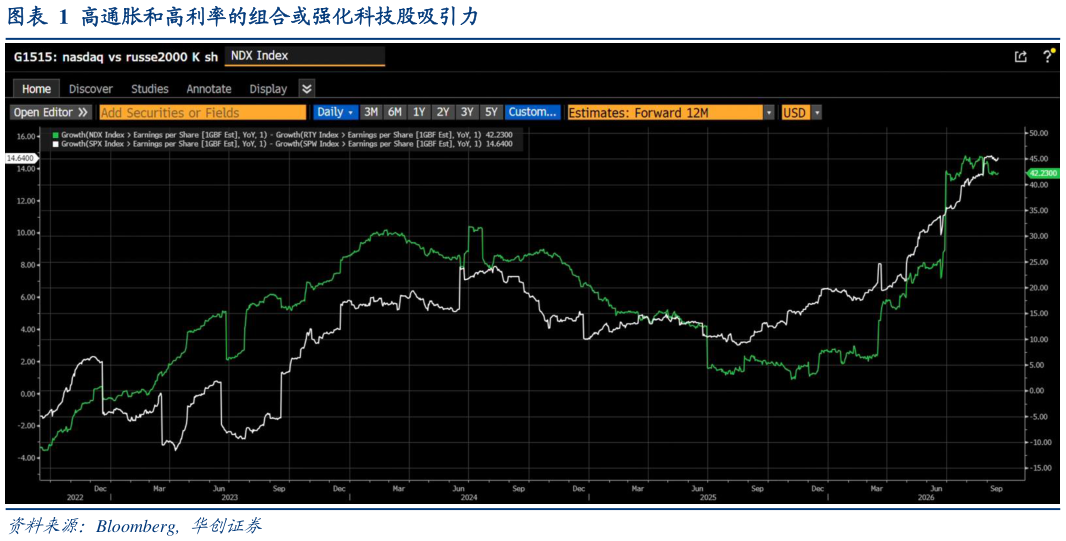
Task: Open the USD currency dropdown arrow
Action: pyautogui.click(x=816, y=112)
